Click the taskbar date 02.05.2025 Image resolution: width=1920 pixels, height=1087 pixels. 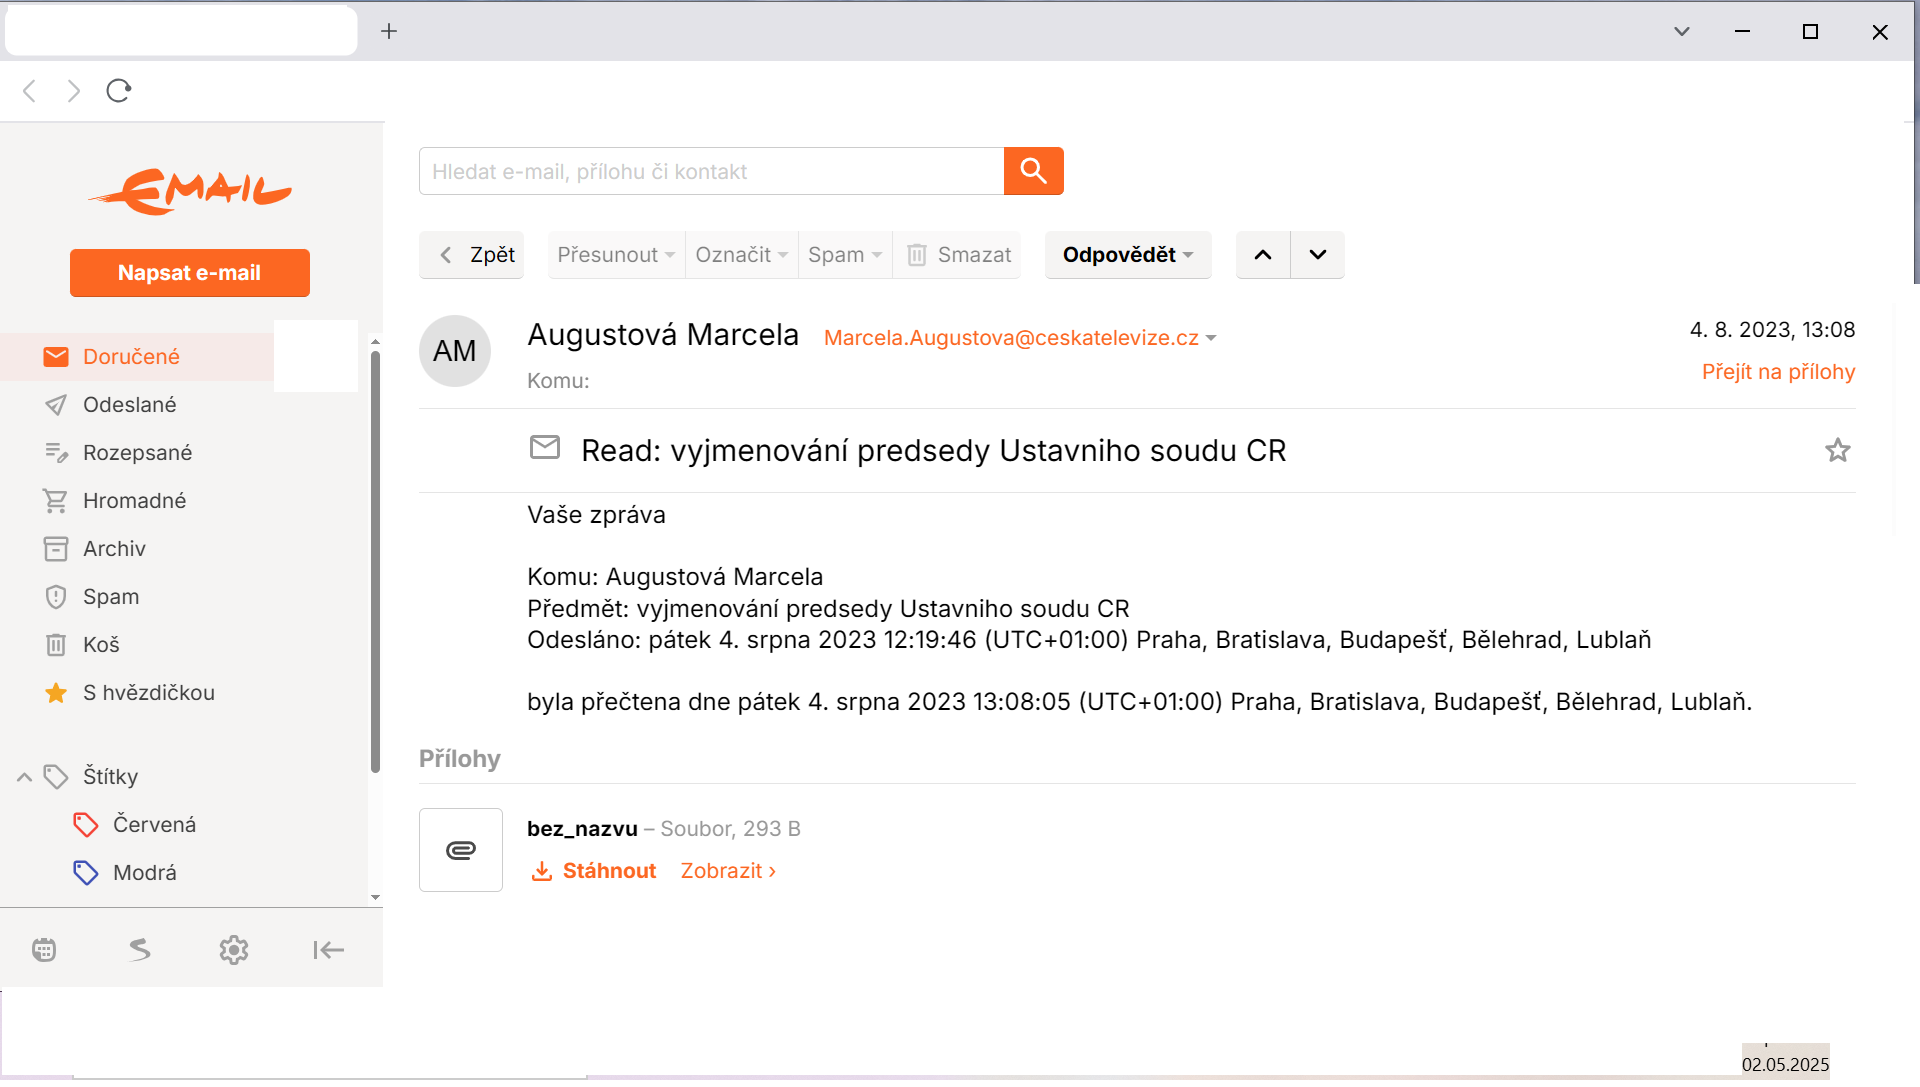click(1785, 1064)
